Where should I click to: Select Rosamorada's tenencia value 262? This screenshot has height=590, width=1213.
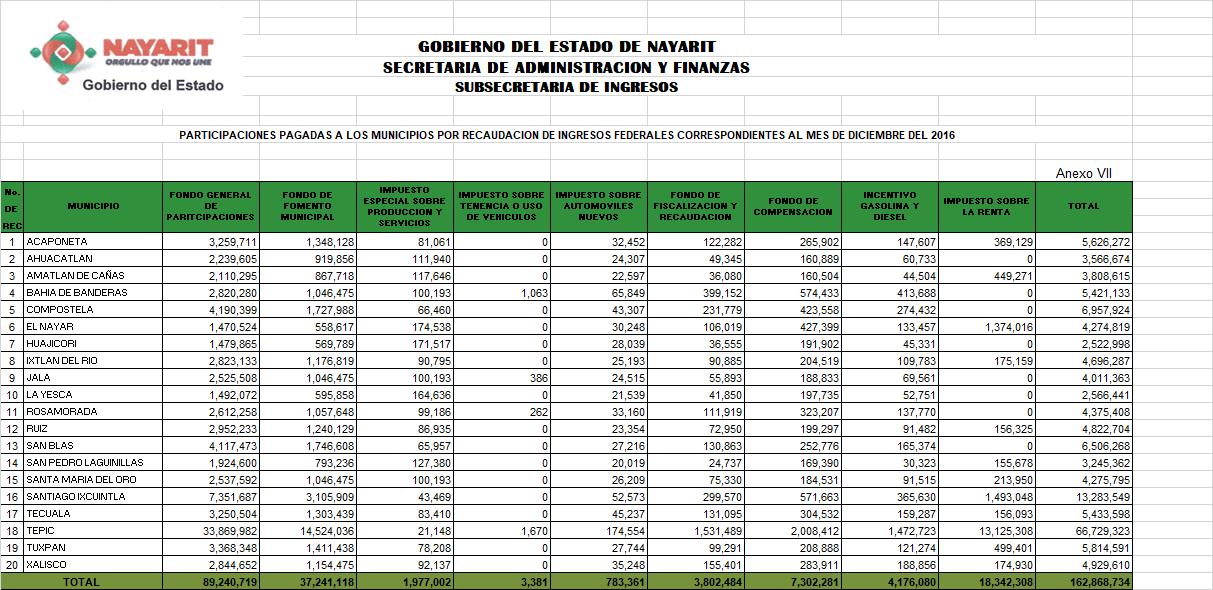[540, 412]
